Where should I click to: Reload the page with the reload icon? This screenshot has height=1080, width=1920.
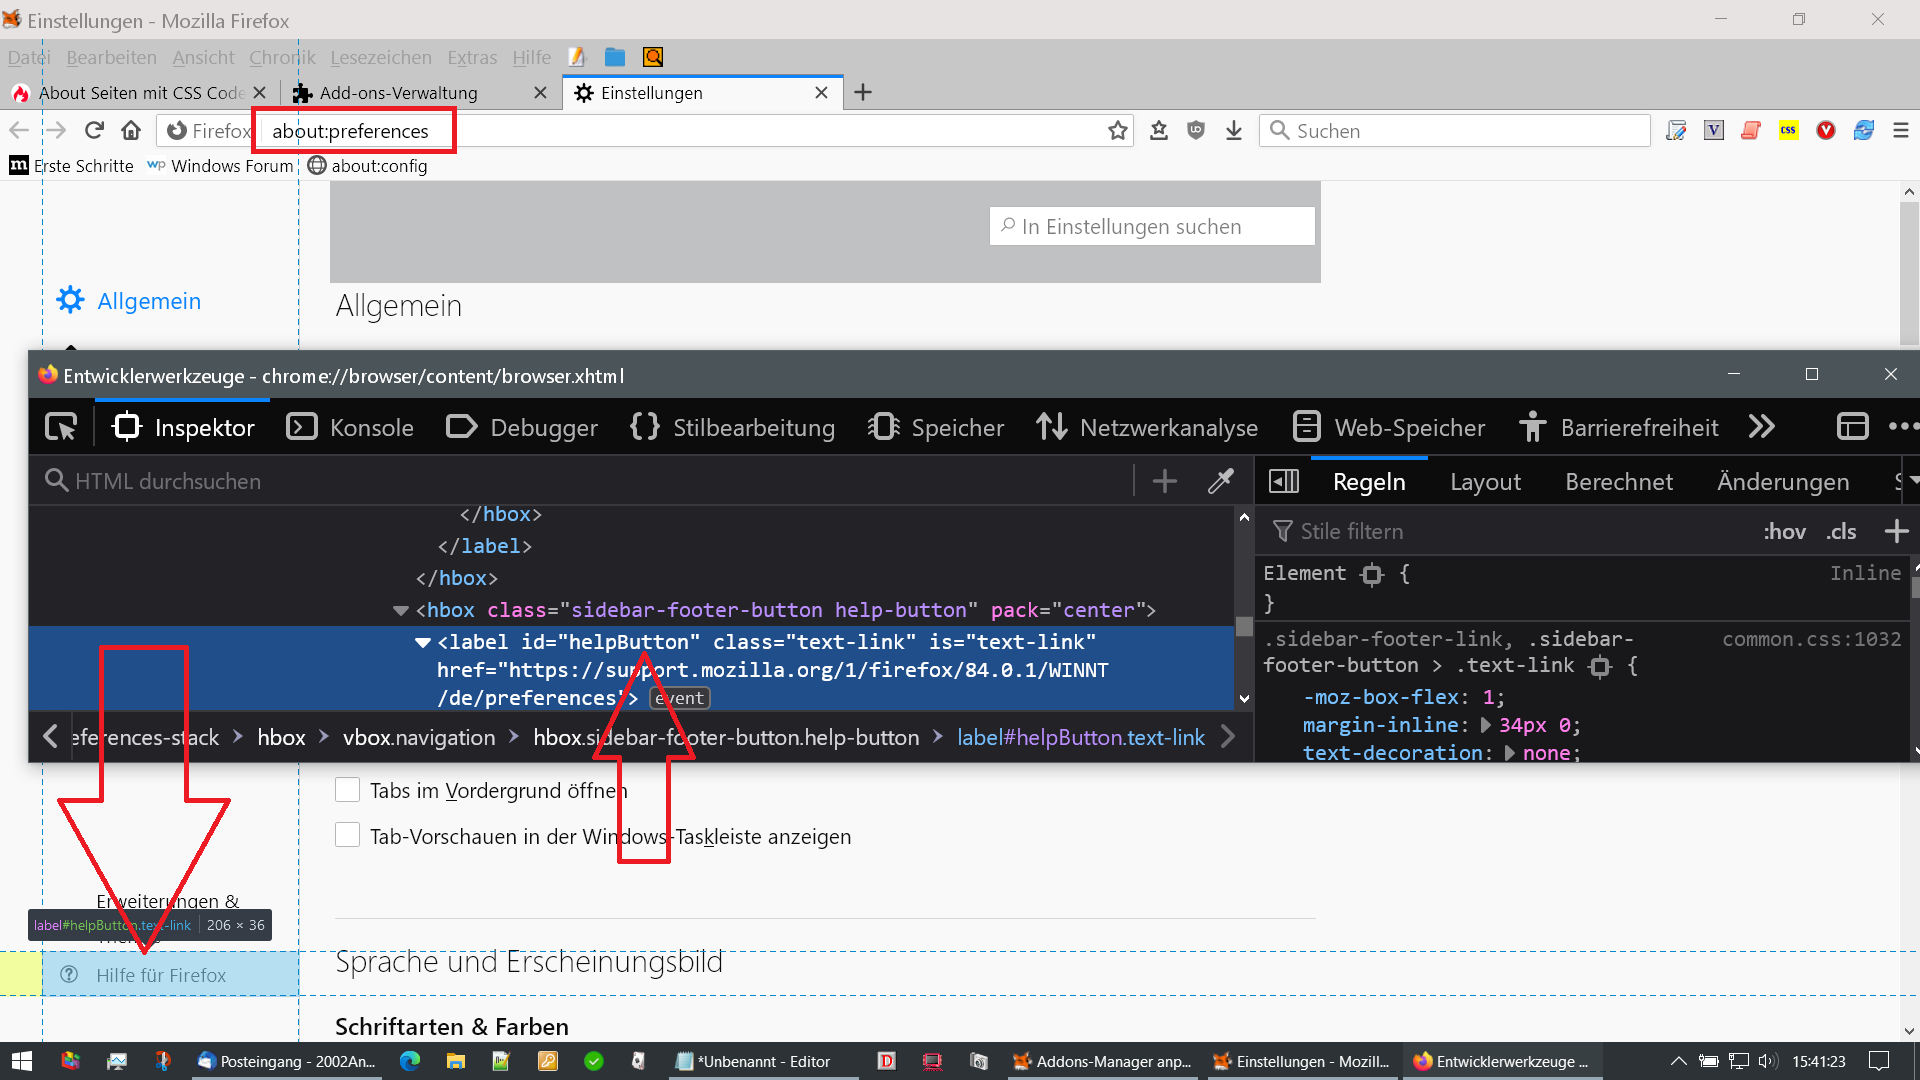(x=94, y=131)
